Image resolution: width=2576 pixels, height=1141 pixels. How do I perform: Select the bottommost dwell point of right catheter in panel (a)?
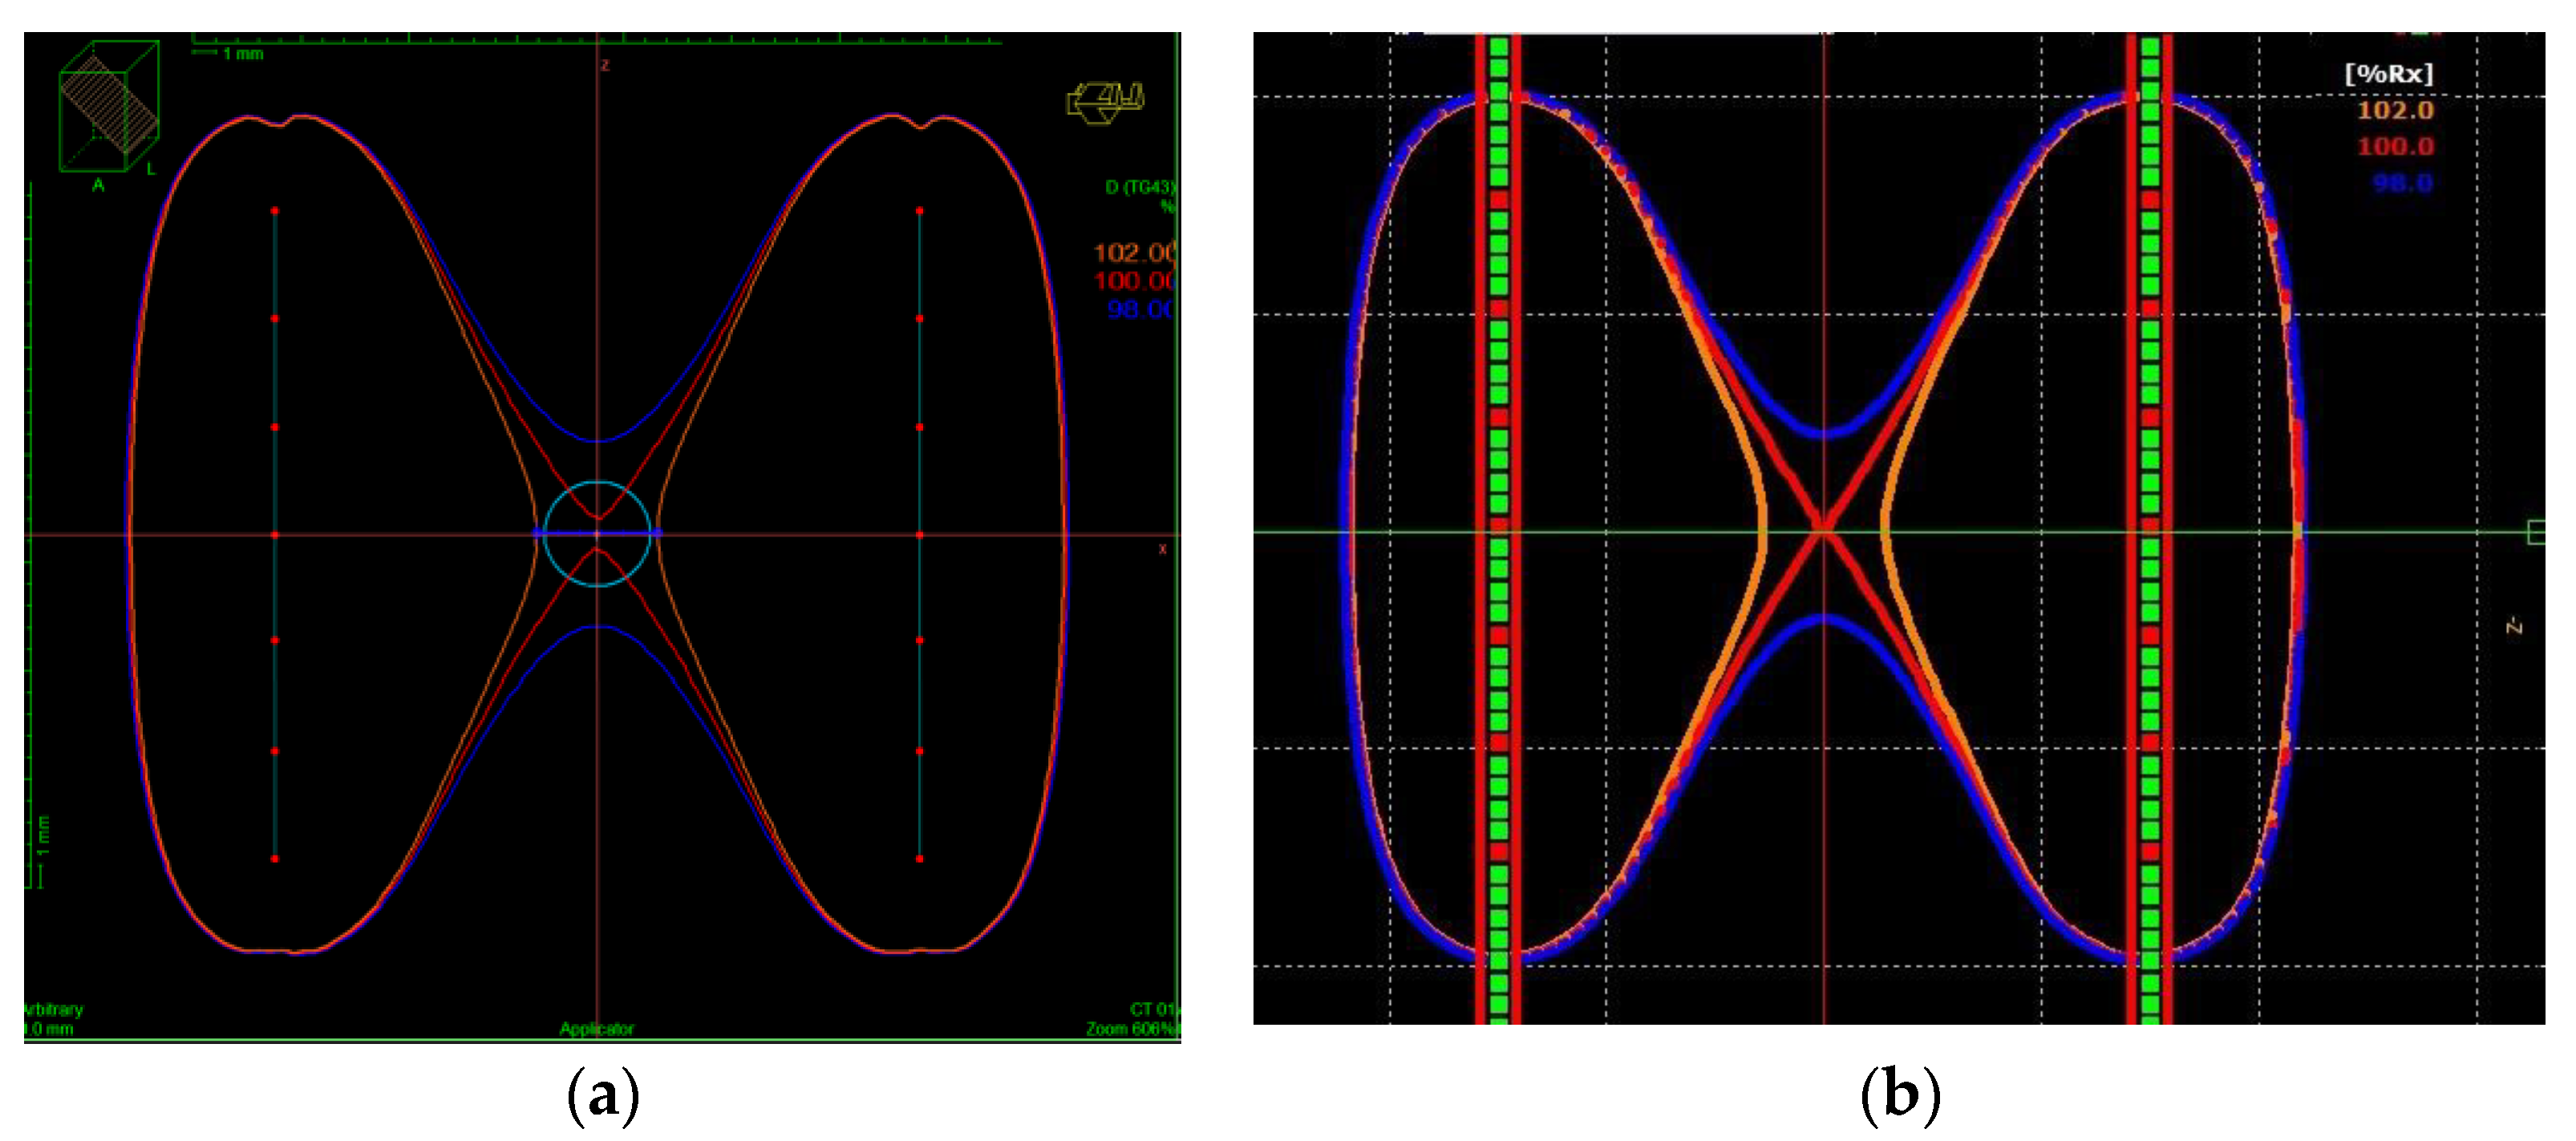click(919, 858)
